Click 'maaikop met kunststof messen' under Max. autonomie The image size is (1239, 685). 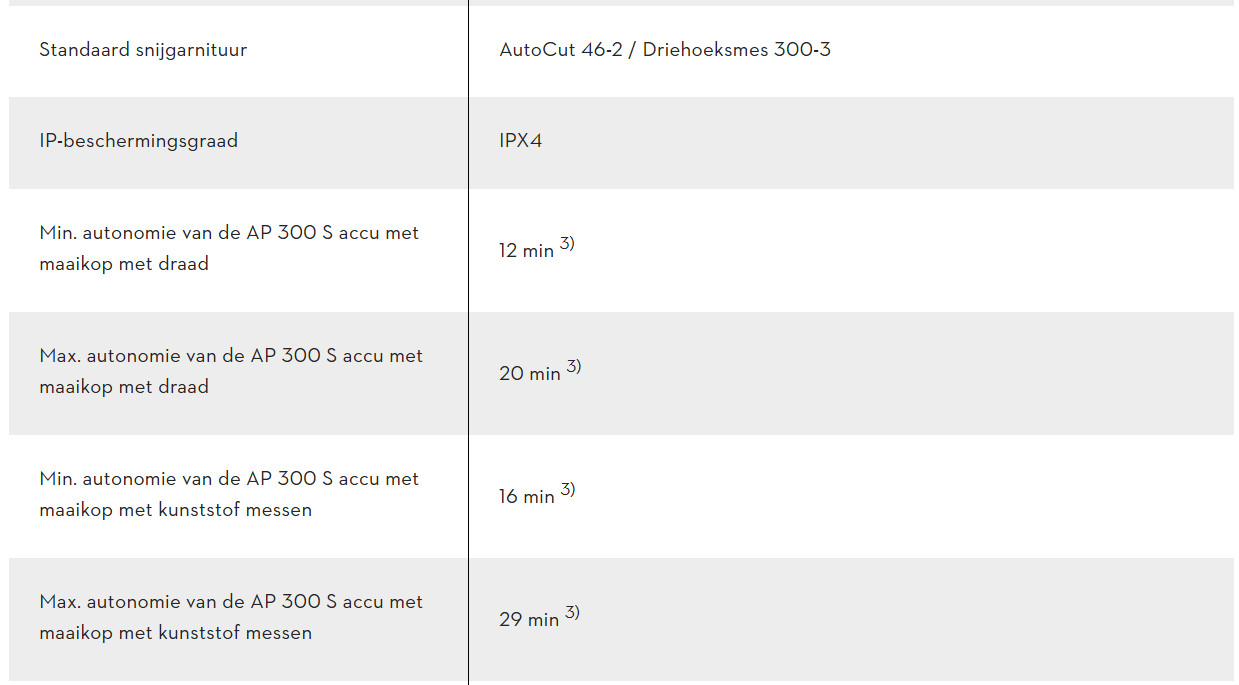175,633
